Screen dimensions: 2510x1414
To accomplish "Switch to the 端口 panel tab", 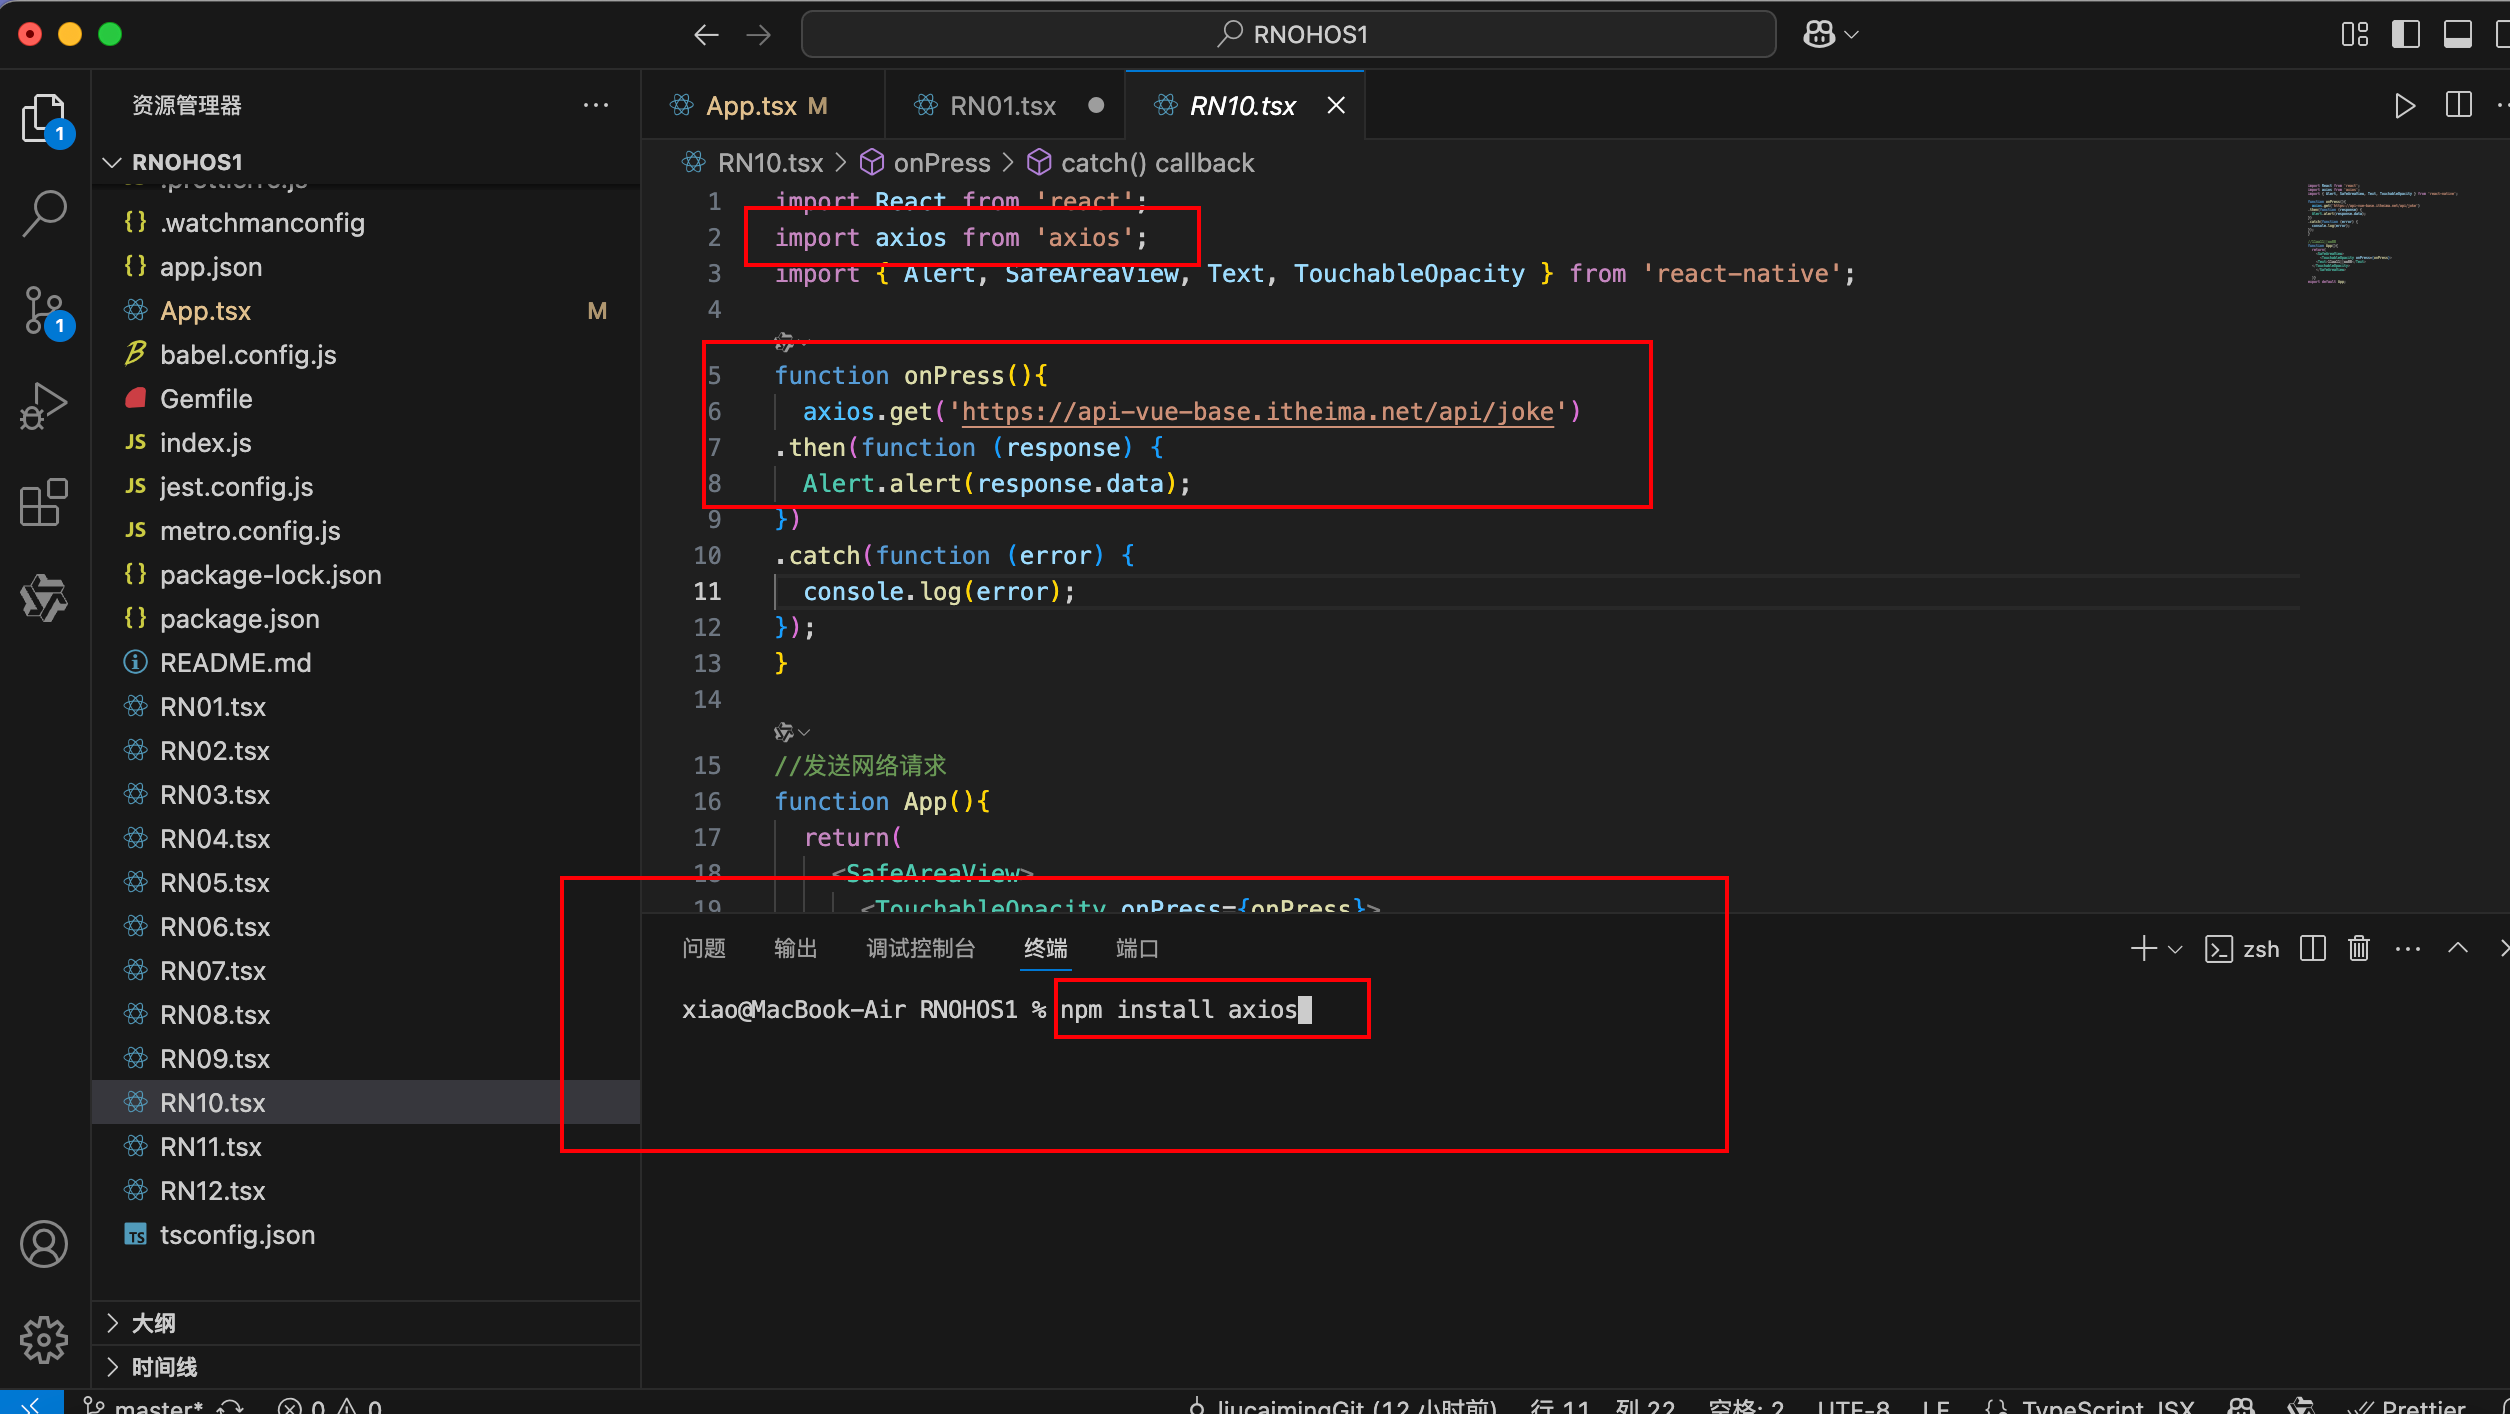I will point(1137,948).
